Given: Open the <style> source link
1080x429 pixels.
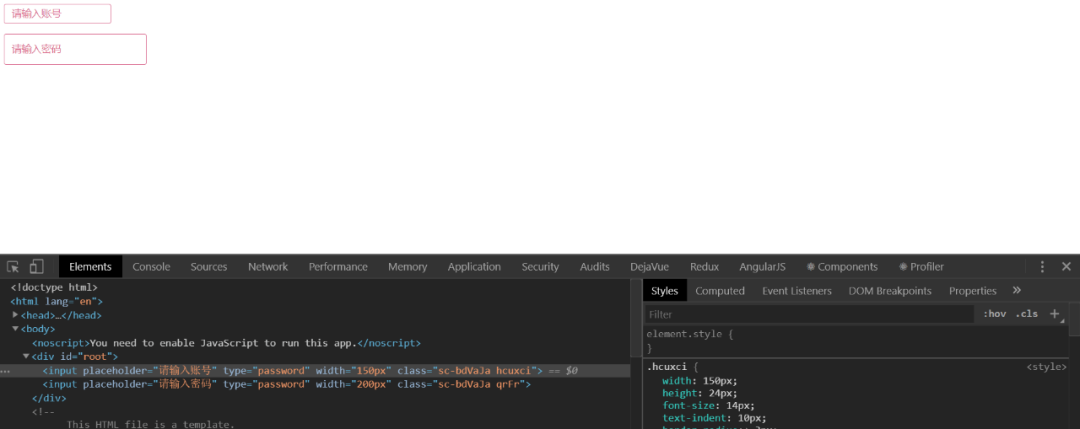Looking at the screenshot, I should click(x=1046, y=367).
